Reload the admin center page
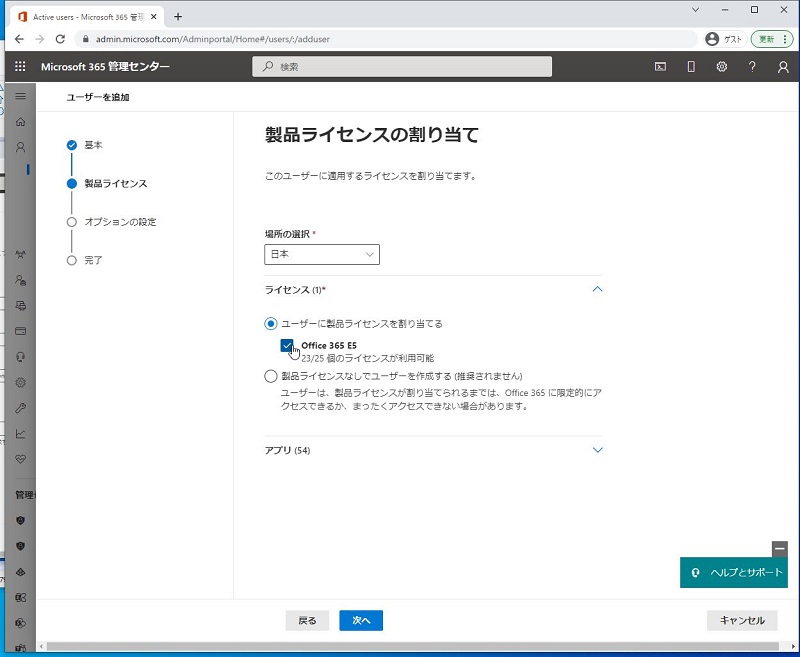 coord(60,39)
